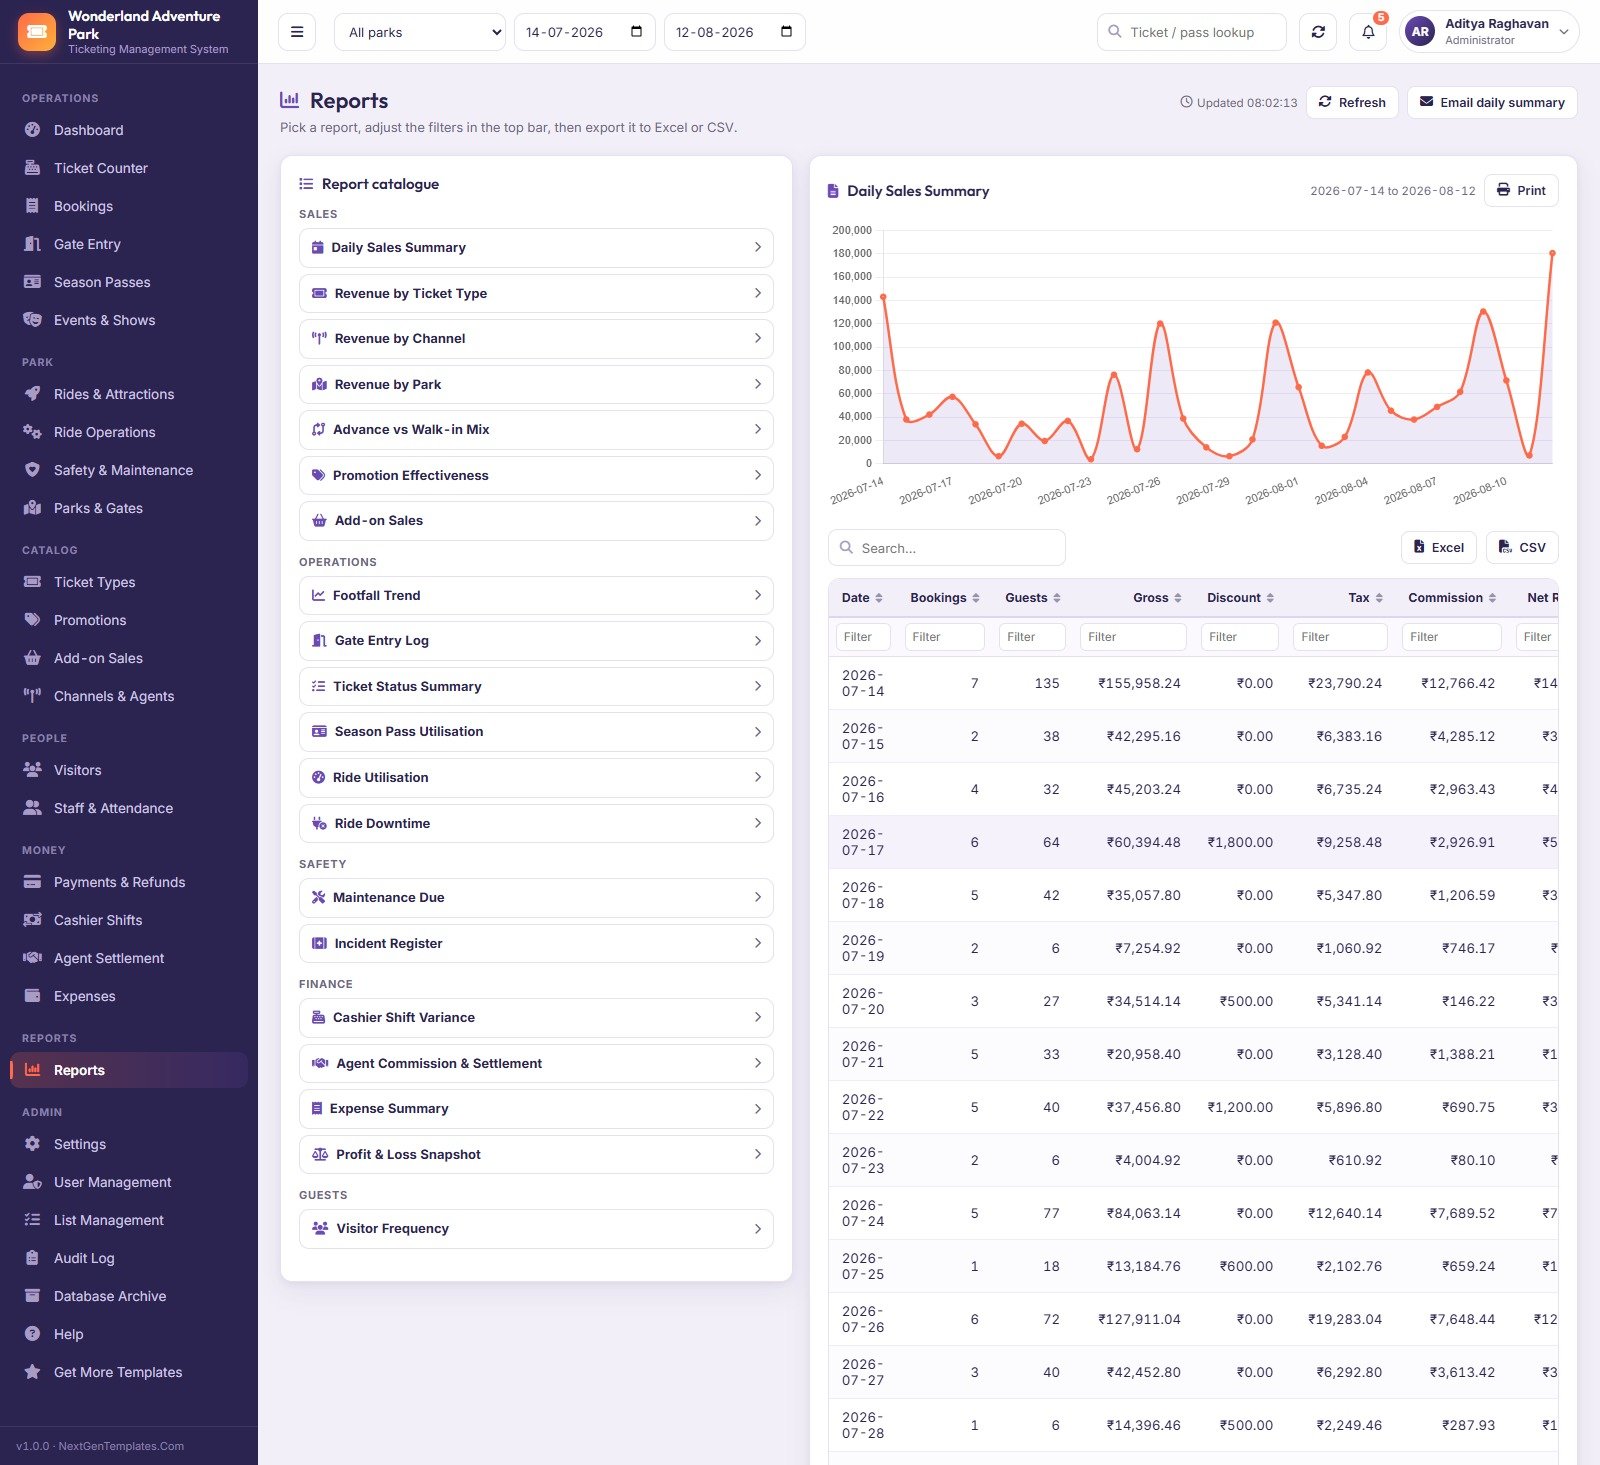Click the sync icon in top bar
Screen dimensions: 1600x1465
(1318, 32)
